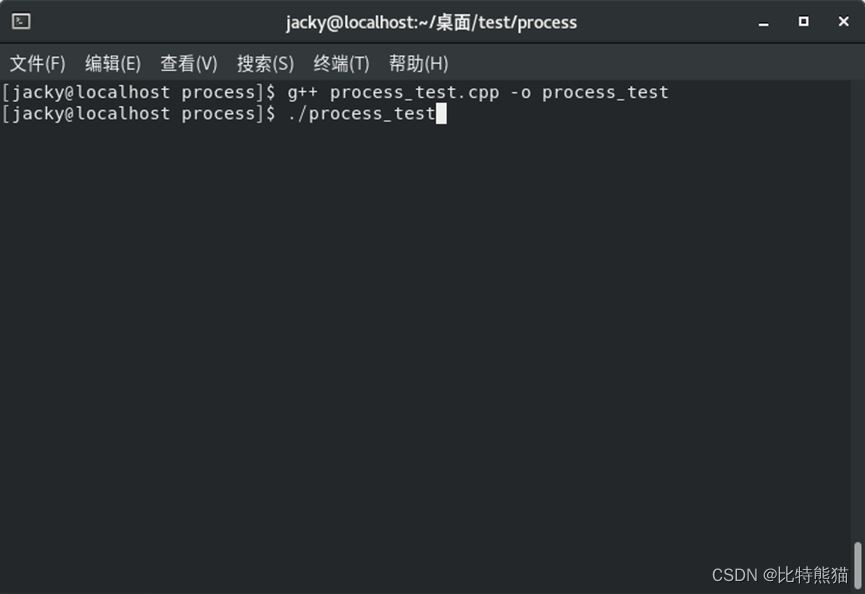
Task: Click the terminal icon in the title bar
Action: pos(21,21)
